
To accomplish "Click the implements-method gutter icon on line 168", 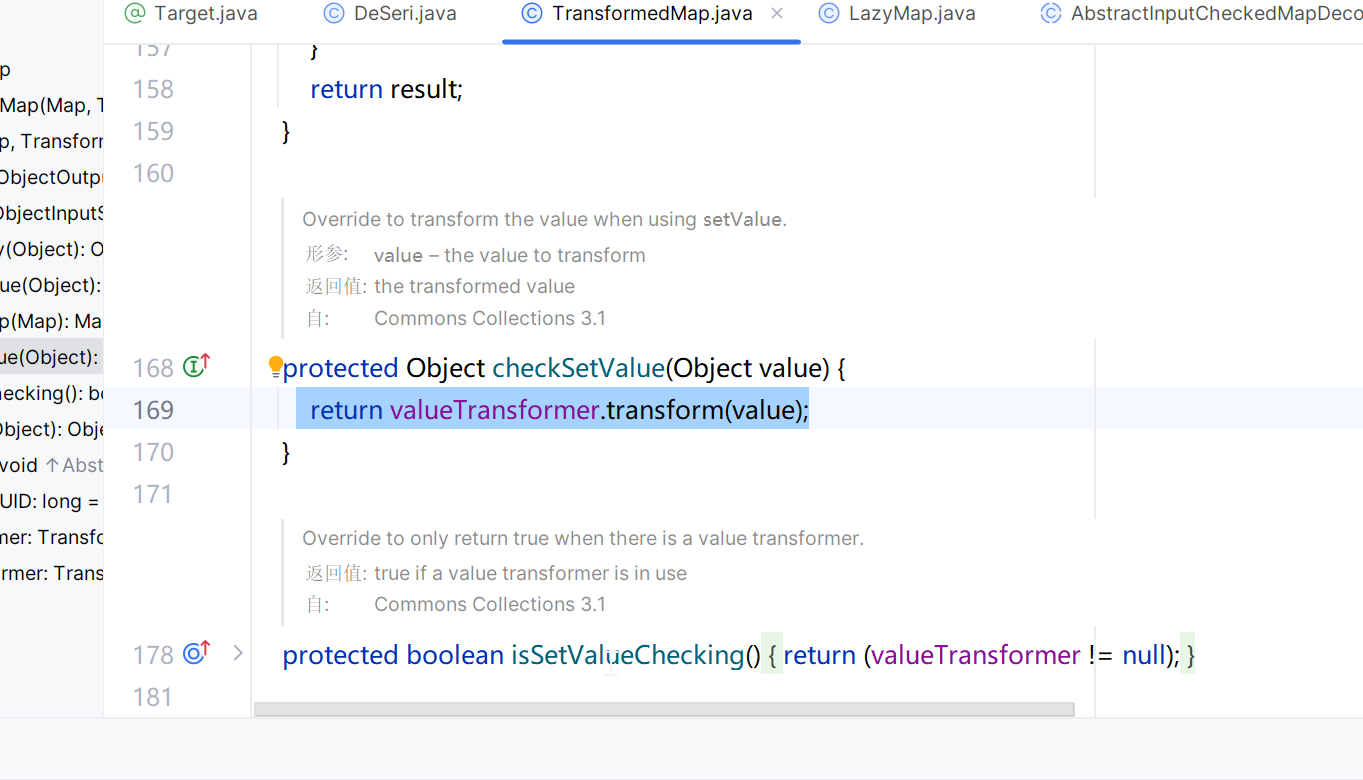I will (x=196, y=367).
